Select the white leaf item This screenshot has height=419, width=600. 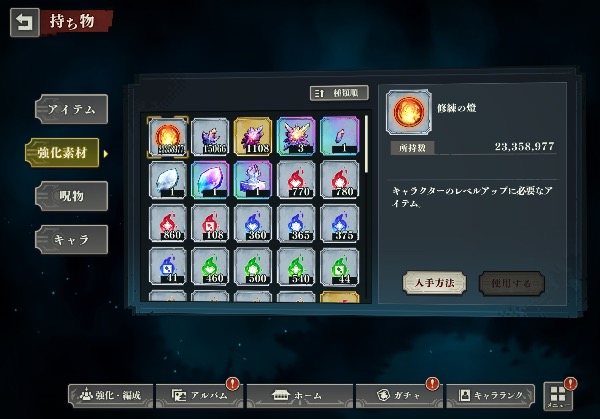pos(168,180)
